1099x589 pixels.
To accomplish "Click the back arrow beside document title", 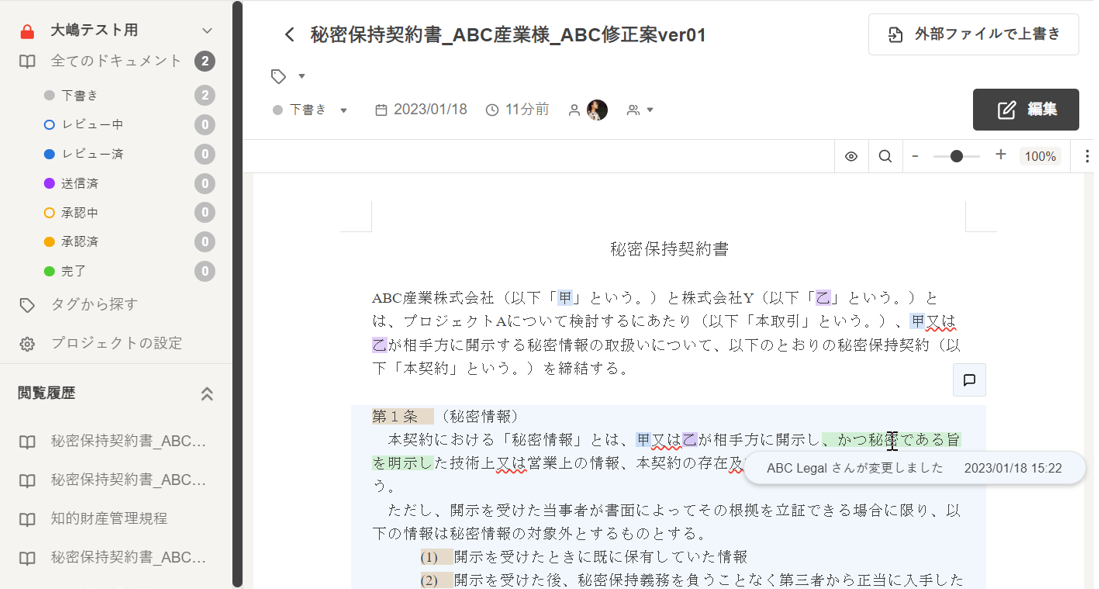I will (289, 35).
